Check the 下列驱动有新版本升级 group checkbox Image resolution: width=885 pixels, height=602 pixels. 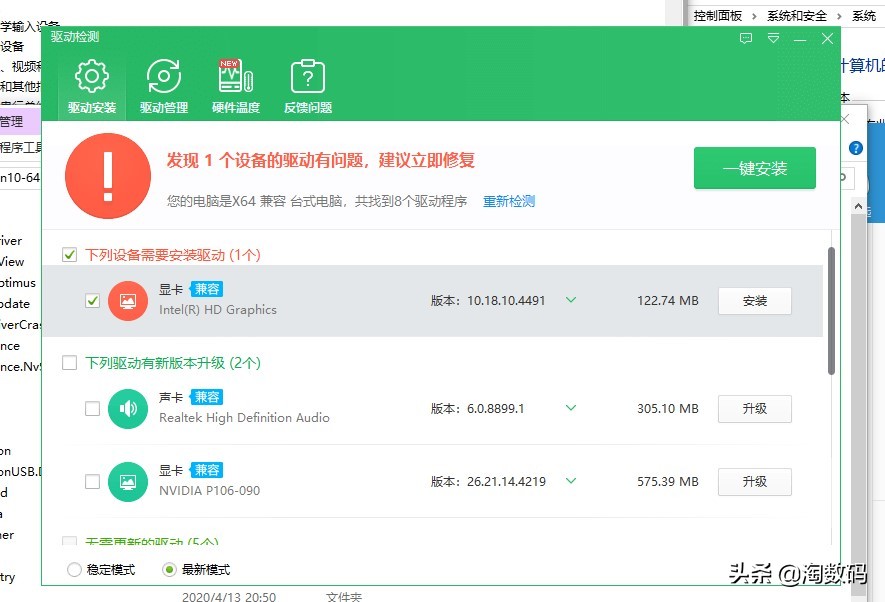[70, 363]
